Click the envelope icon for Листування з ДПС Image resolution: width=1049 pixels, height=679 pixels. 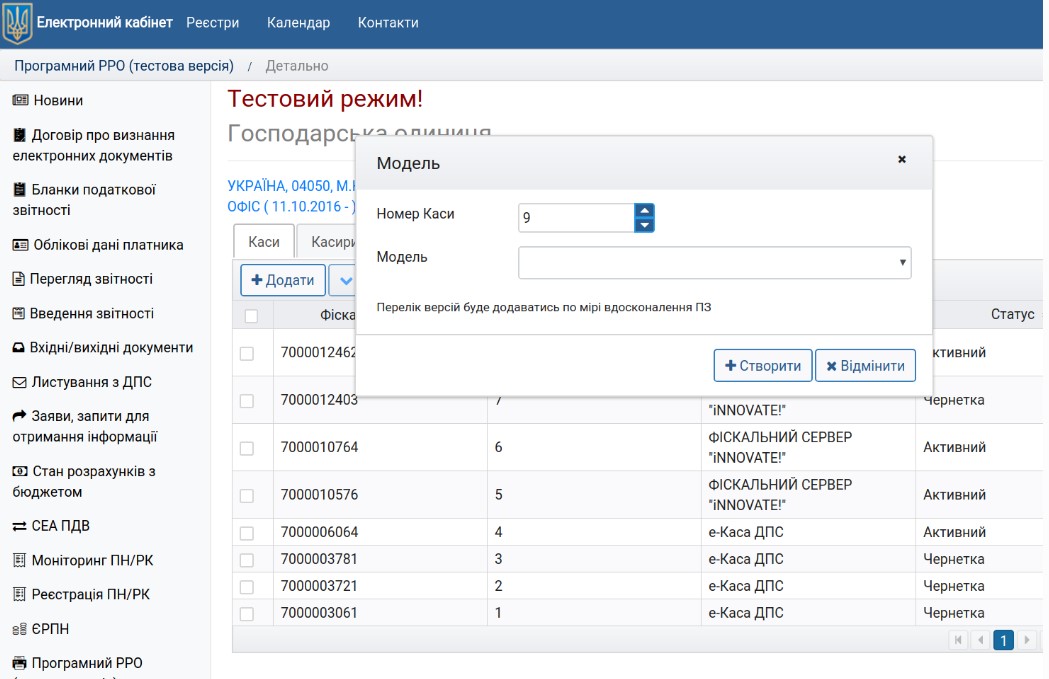click(20, 382)
